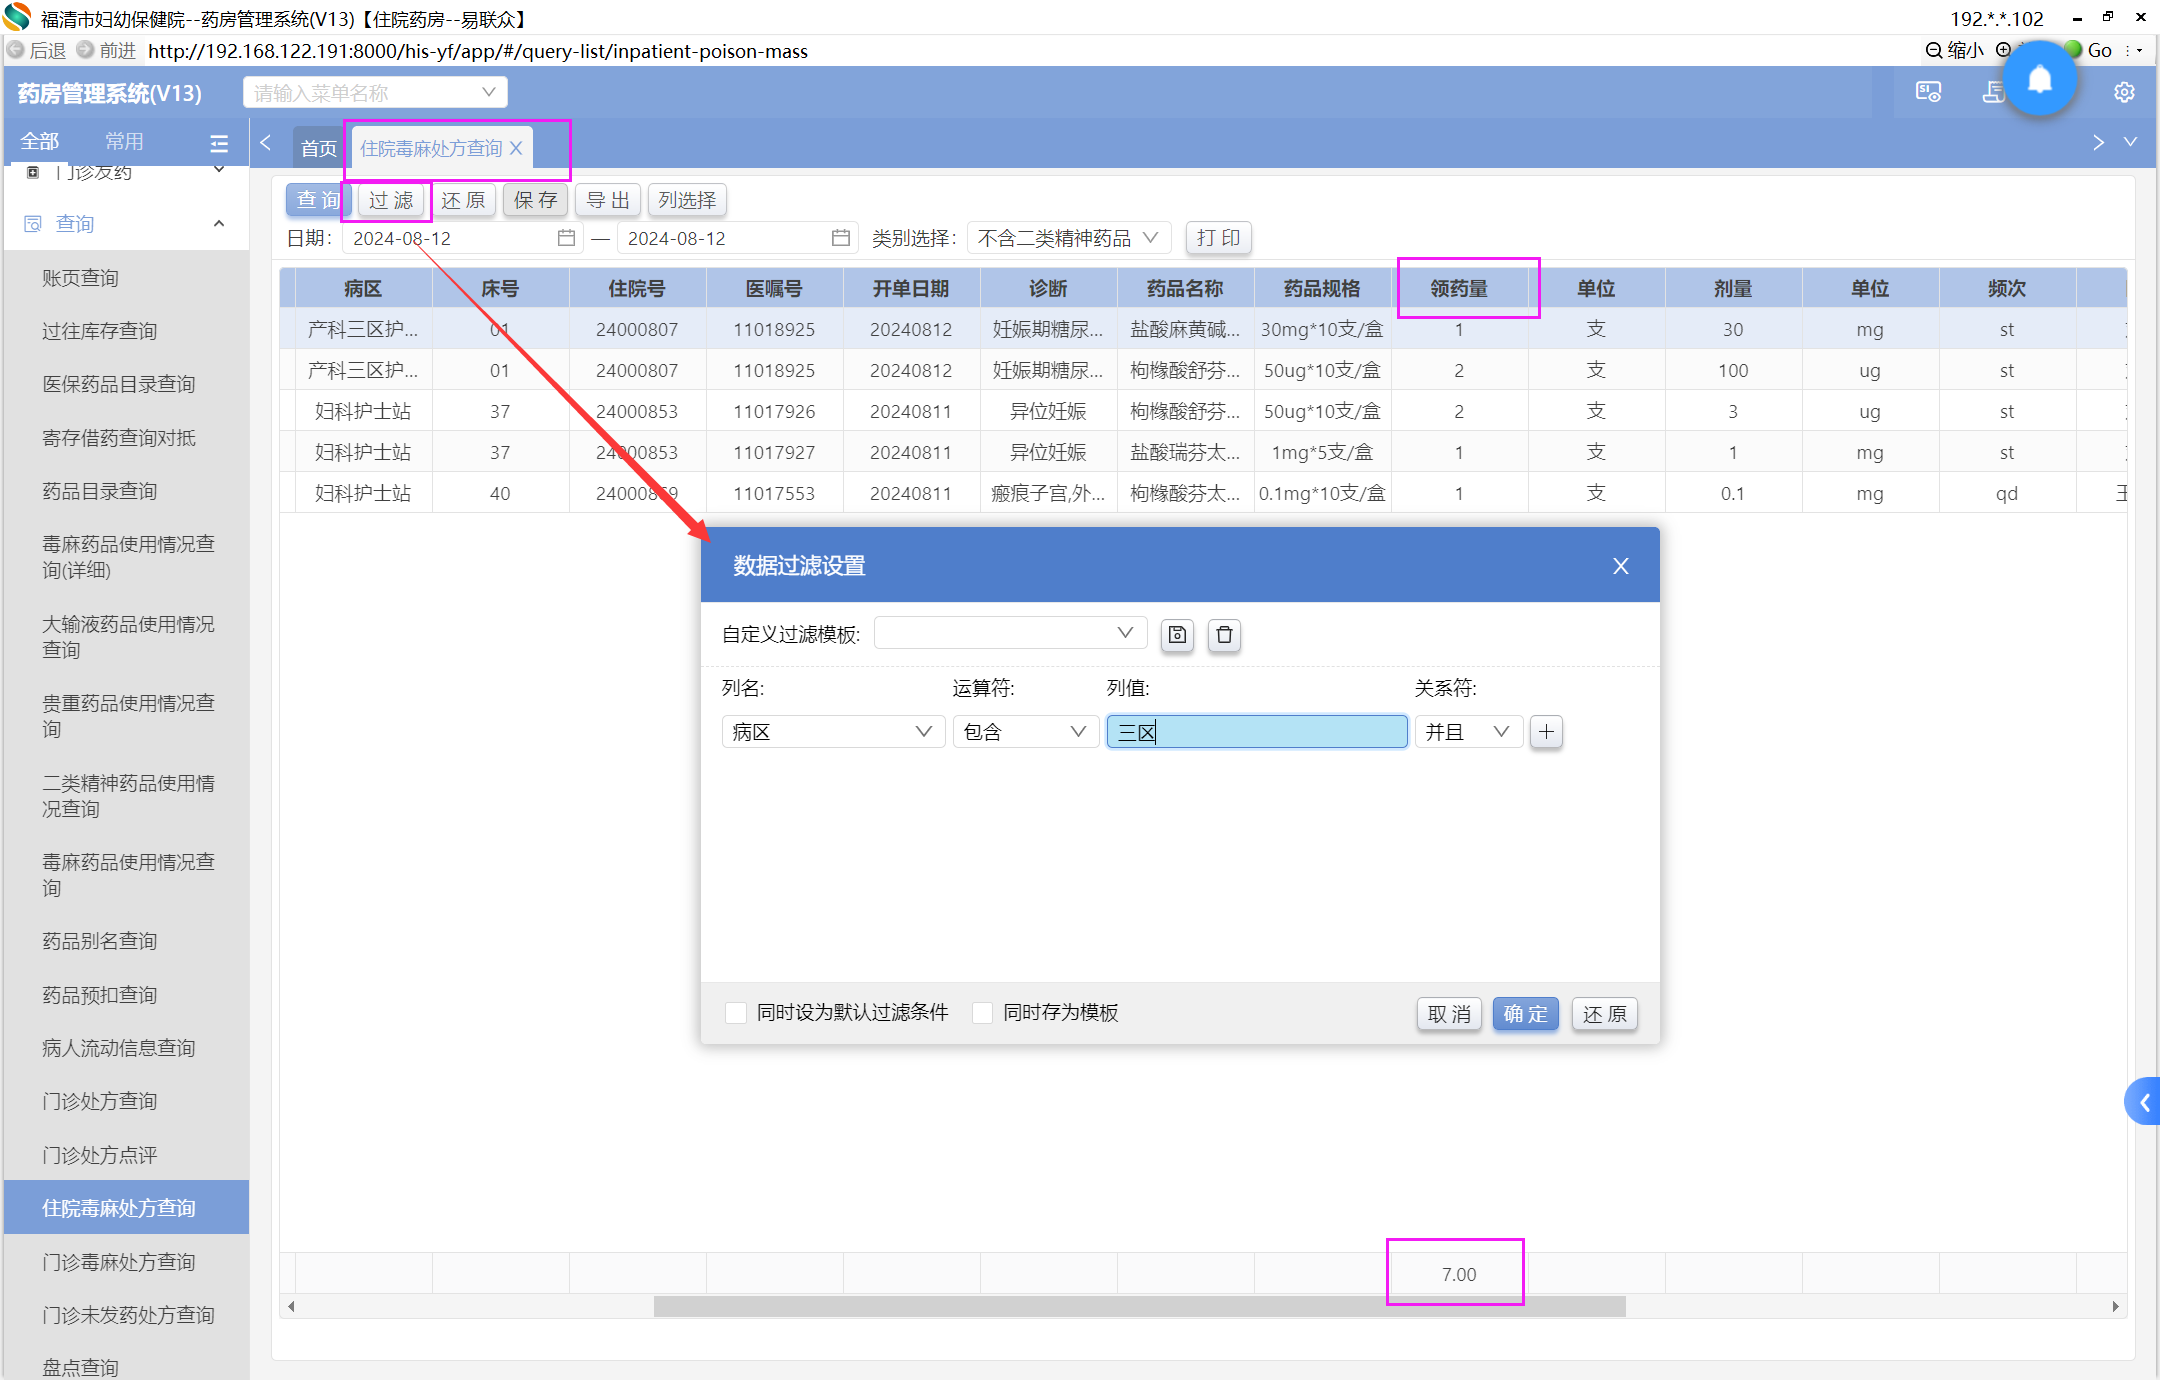This screenshot has height=1380, width=2160.
Task: Open the 自定义过滤模板 dropdown
Action: 1010,633
